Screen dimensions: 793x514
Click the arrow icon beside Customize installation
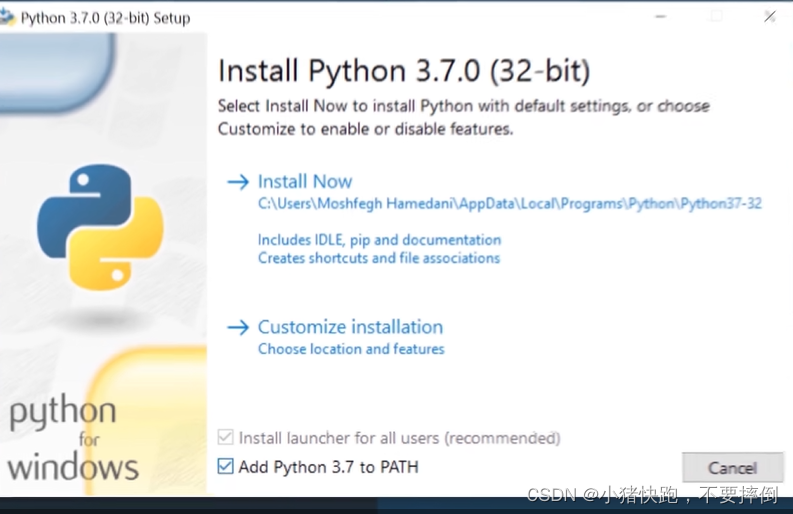(238, 327)
